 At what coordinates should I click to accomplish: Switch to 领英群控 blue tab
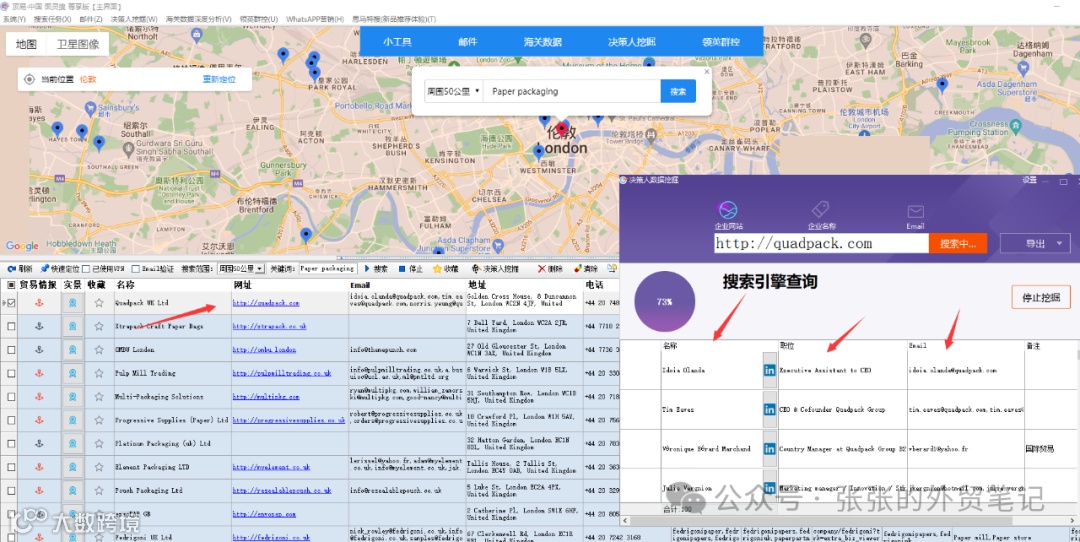[x=720, y=42]
